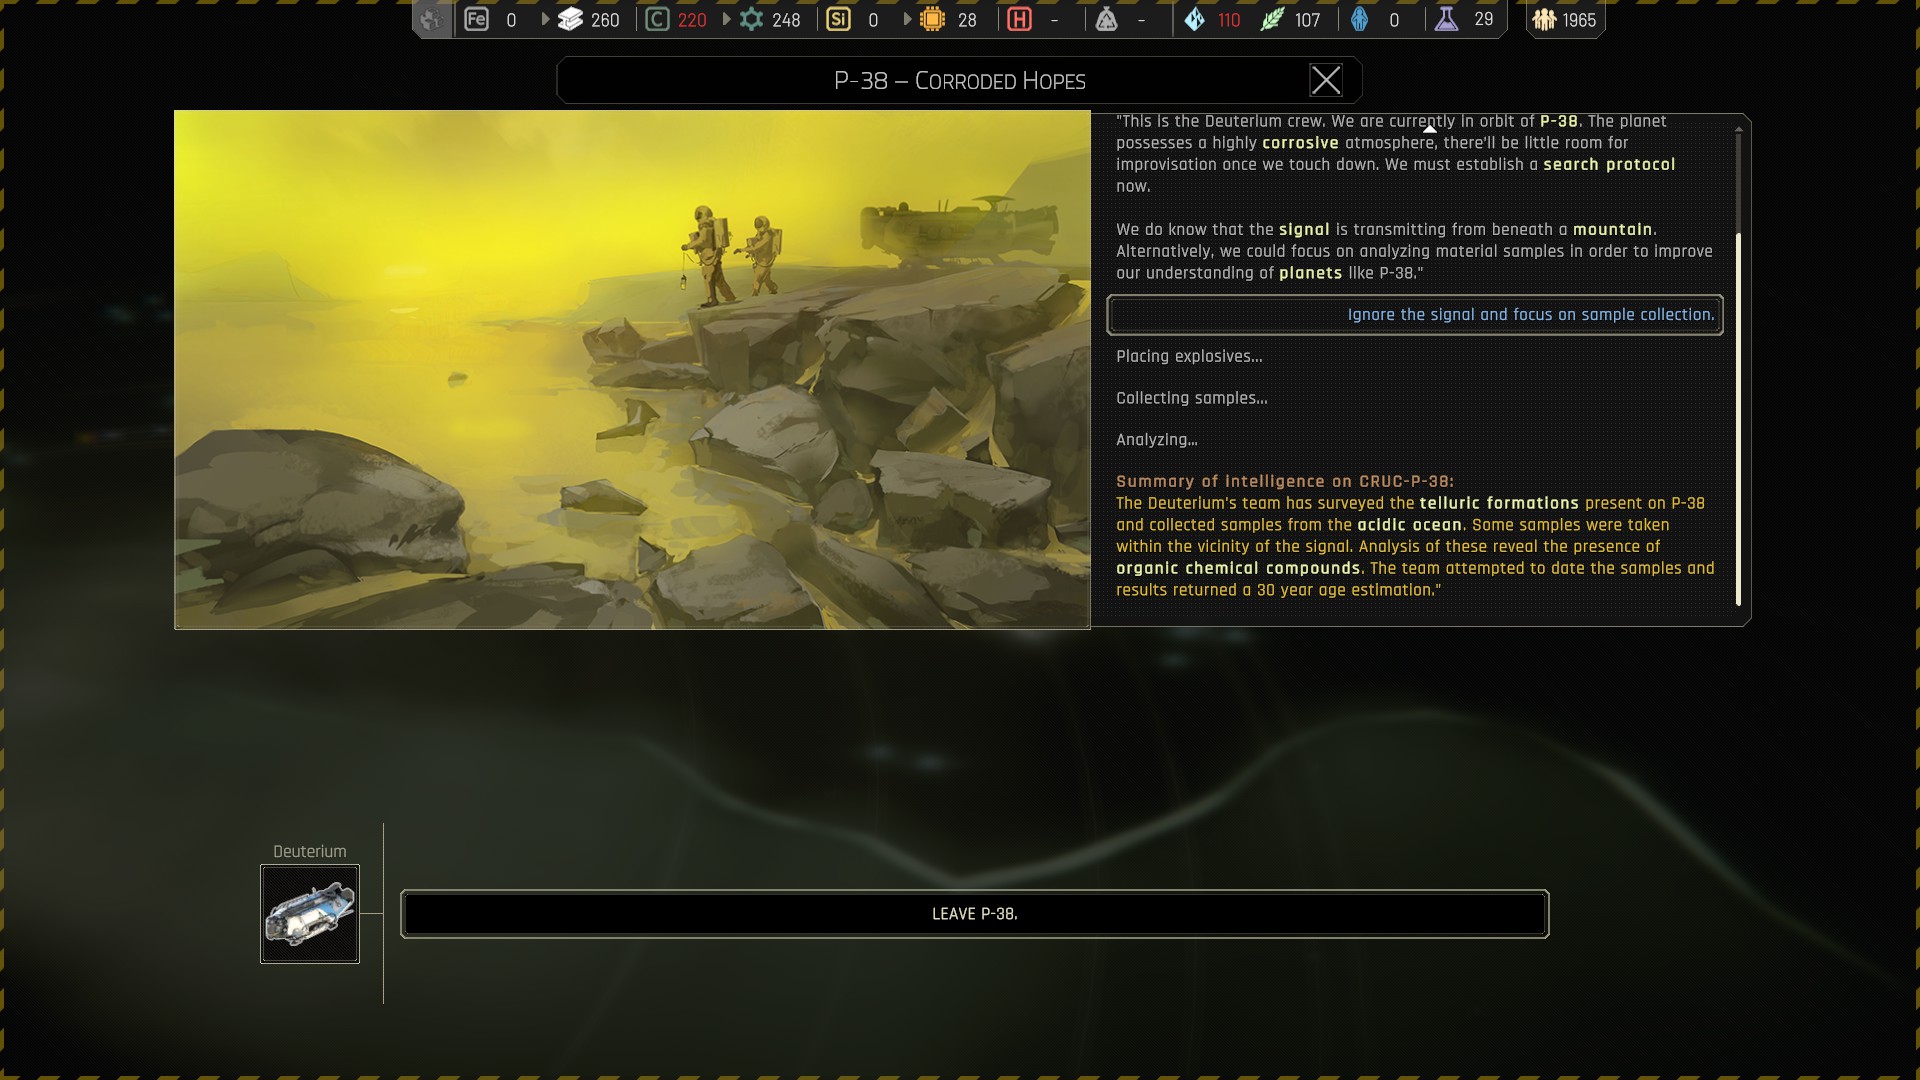Click the yellow planet surface illustration
The image size is (1920, 1080).
click(632, 369)
